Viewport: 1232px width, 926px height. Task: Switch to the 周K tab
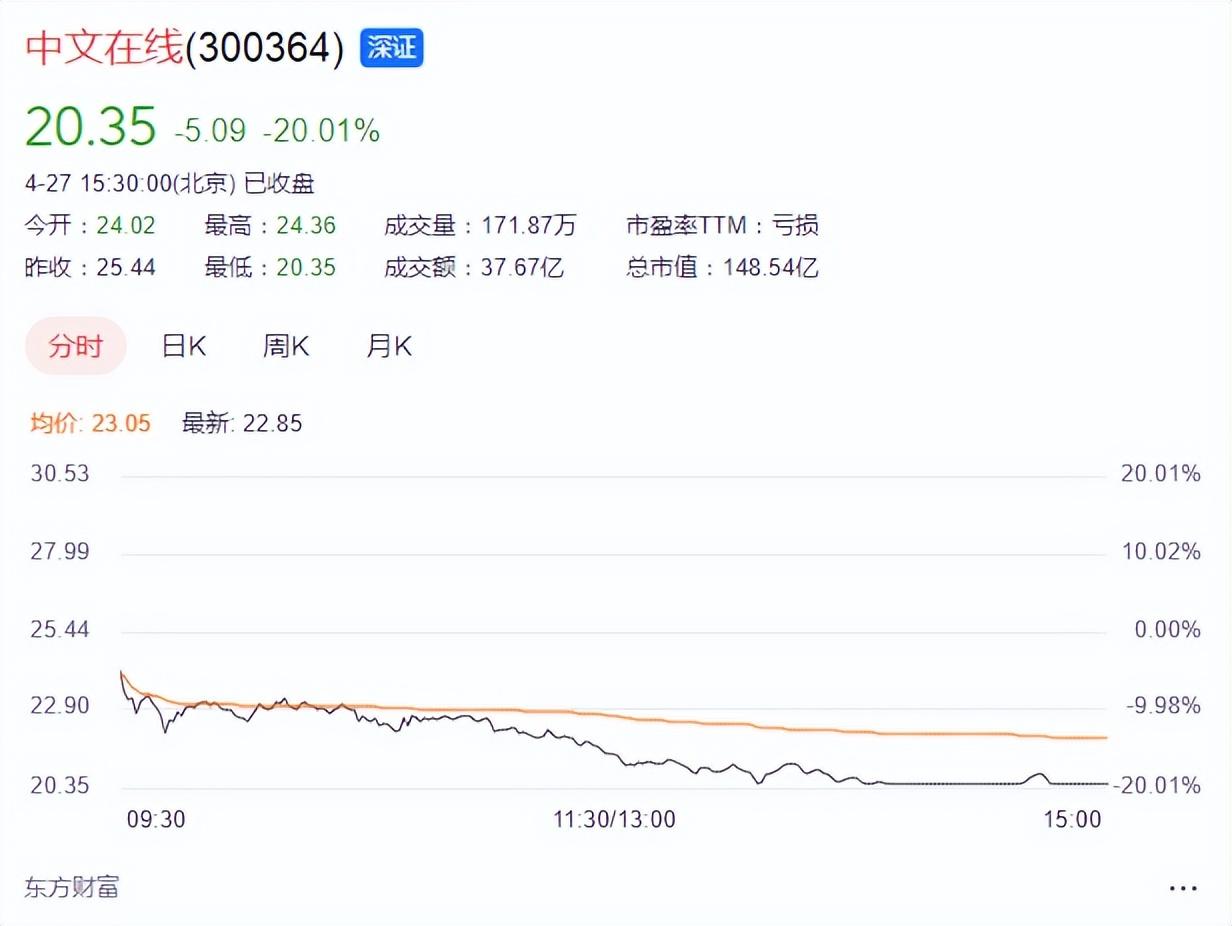(286, 347)
